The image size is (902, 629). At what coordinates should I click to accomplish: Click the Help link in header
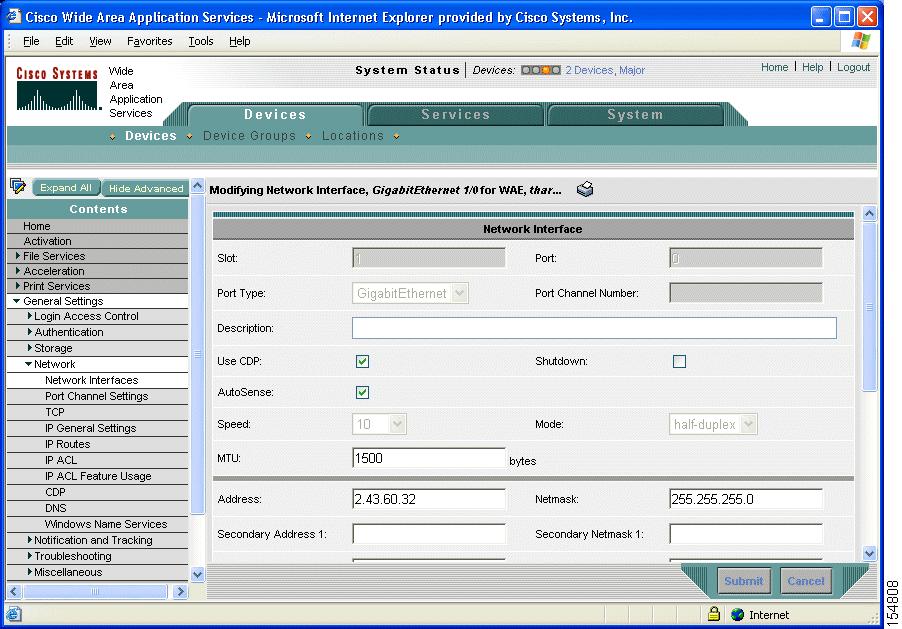(x=812, y=67)
